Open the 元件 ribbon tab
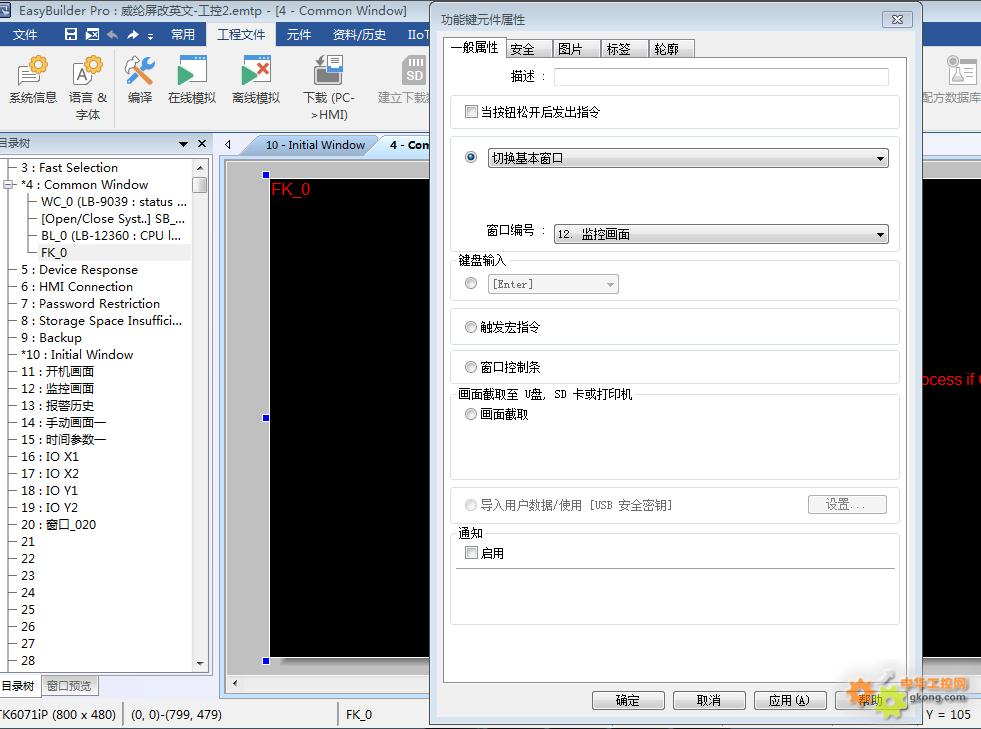The image size is (981, 729). (x=299, y=35)
